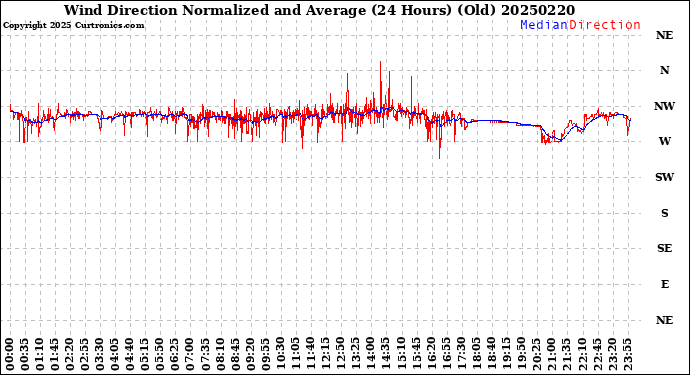Click the top NE axis label
Viewport: 690px width, 375px height.
pyautogui.click(x=664, y=35)
